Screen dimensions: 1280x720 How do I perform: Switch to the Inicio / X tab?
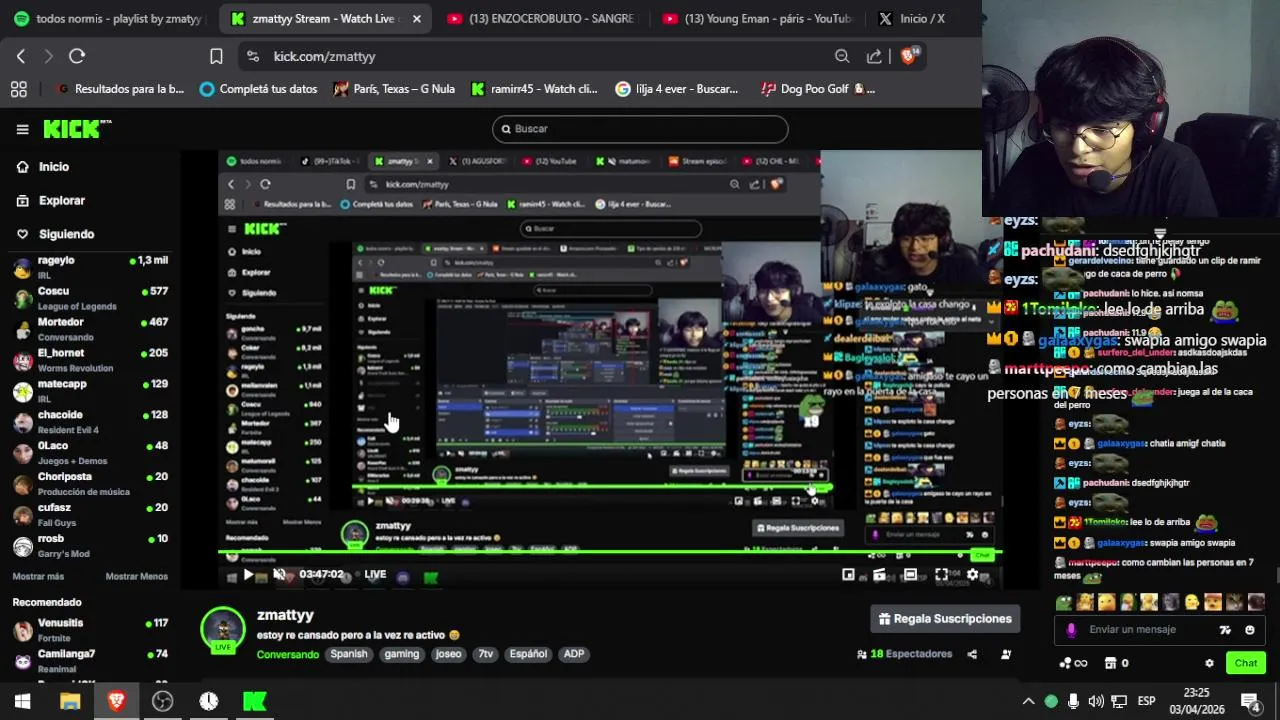tap(912, 18)
